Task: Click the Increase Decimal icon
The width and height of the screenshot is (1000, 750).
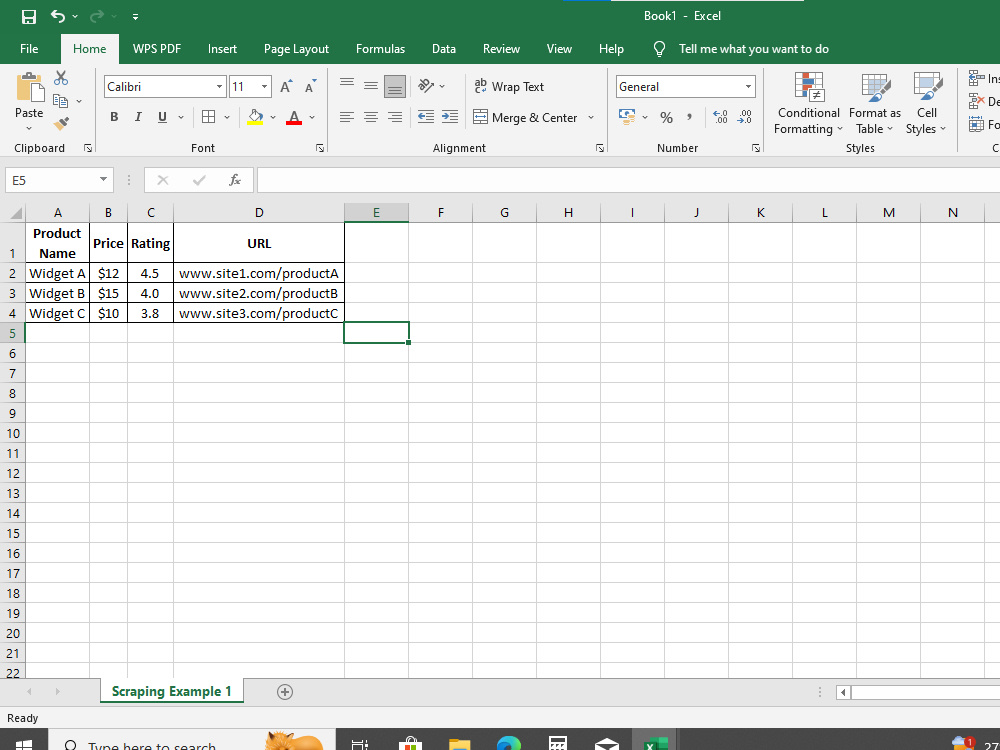Action: coord(721,117)
